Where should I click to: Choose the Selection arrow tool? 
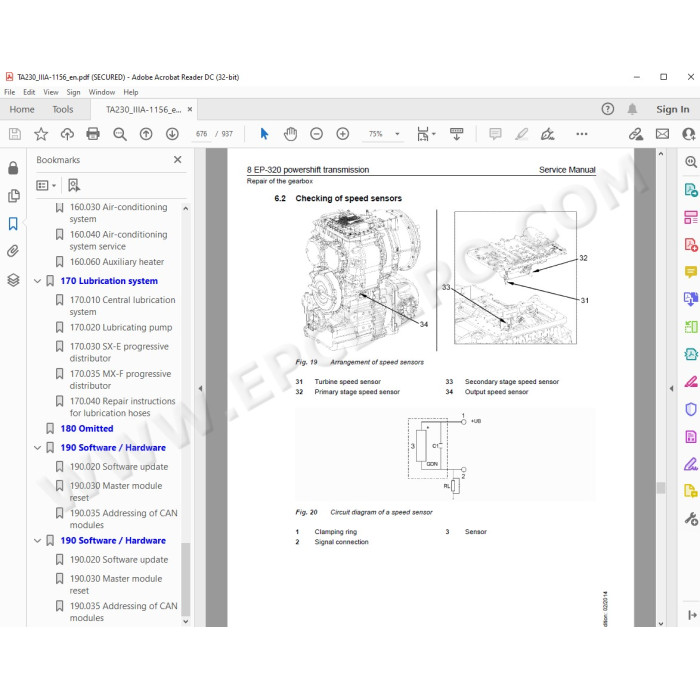click(x=264, y=134)
